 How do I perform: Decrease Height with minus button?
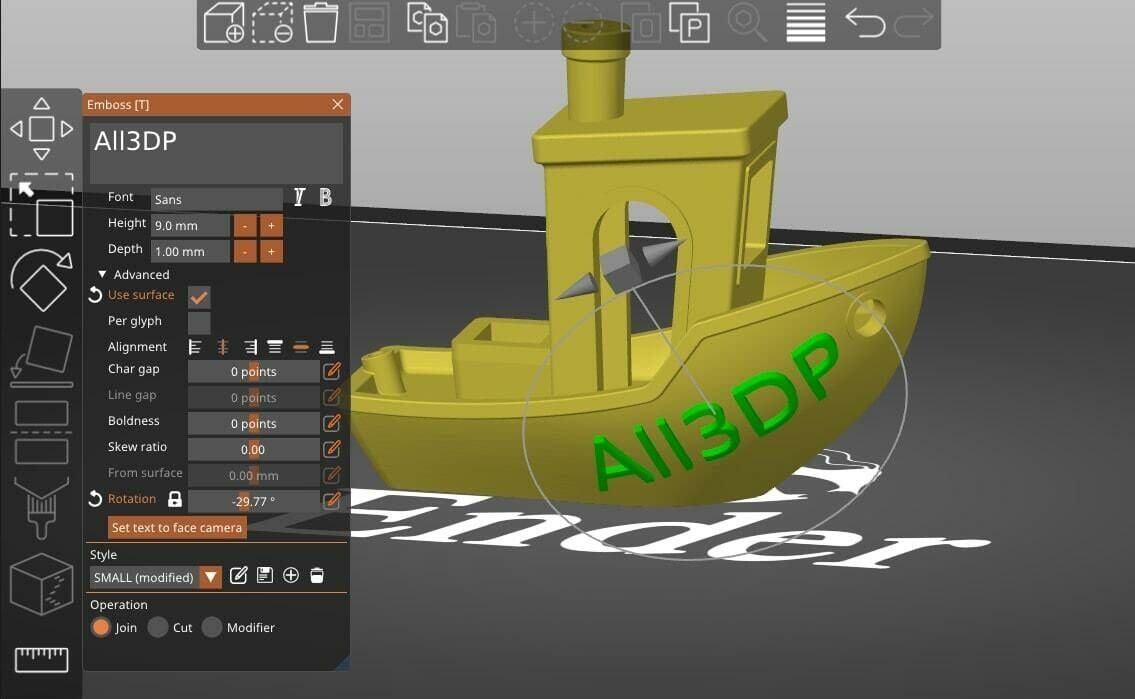coord(245,226)
